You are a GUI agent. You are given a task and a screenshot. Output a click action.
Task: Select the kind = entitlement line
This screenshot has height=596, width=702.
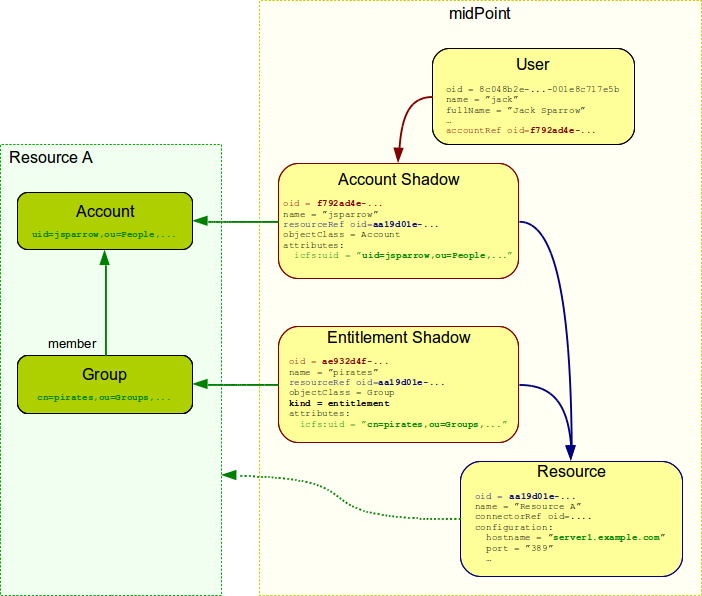click(x=339, y=403)
